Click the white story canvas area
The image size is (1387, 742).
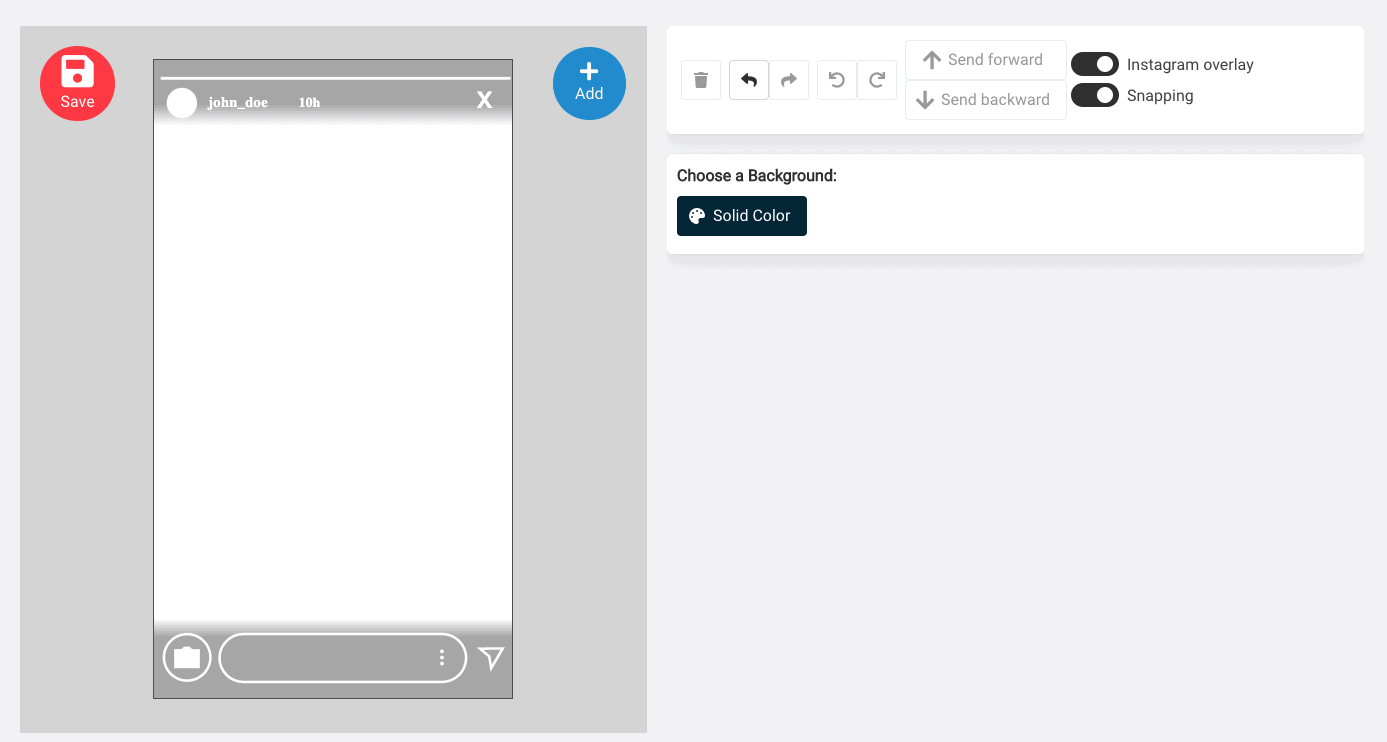point(333,378)
